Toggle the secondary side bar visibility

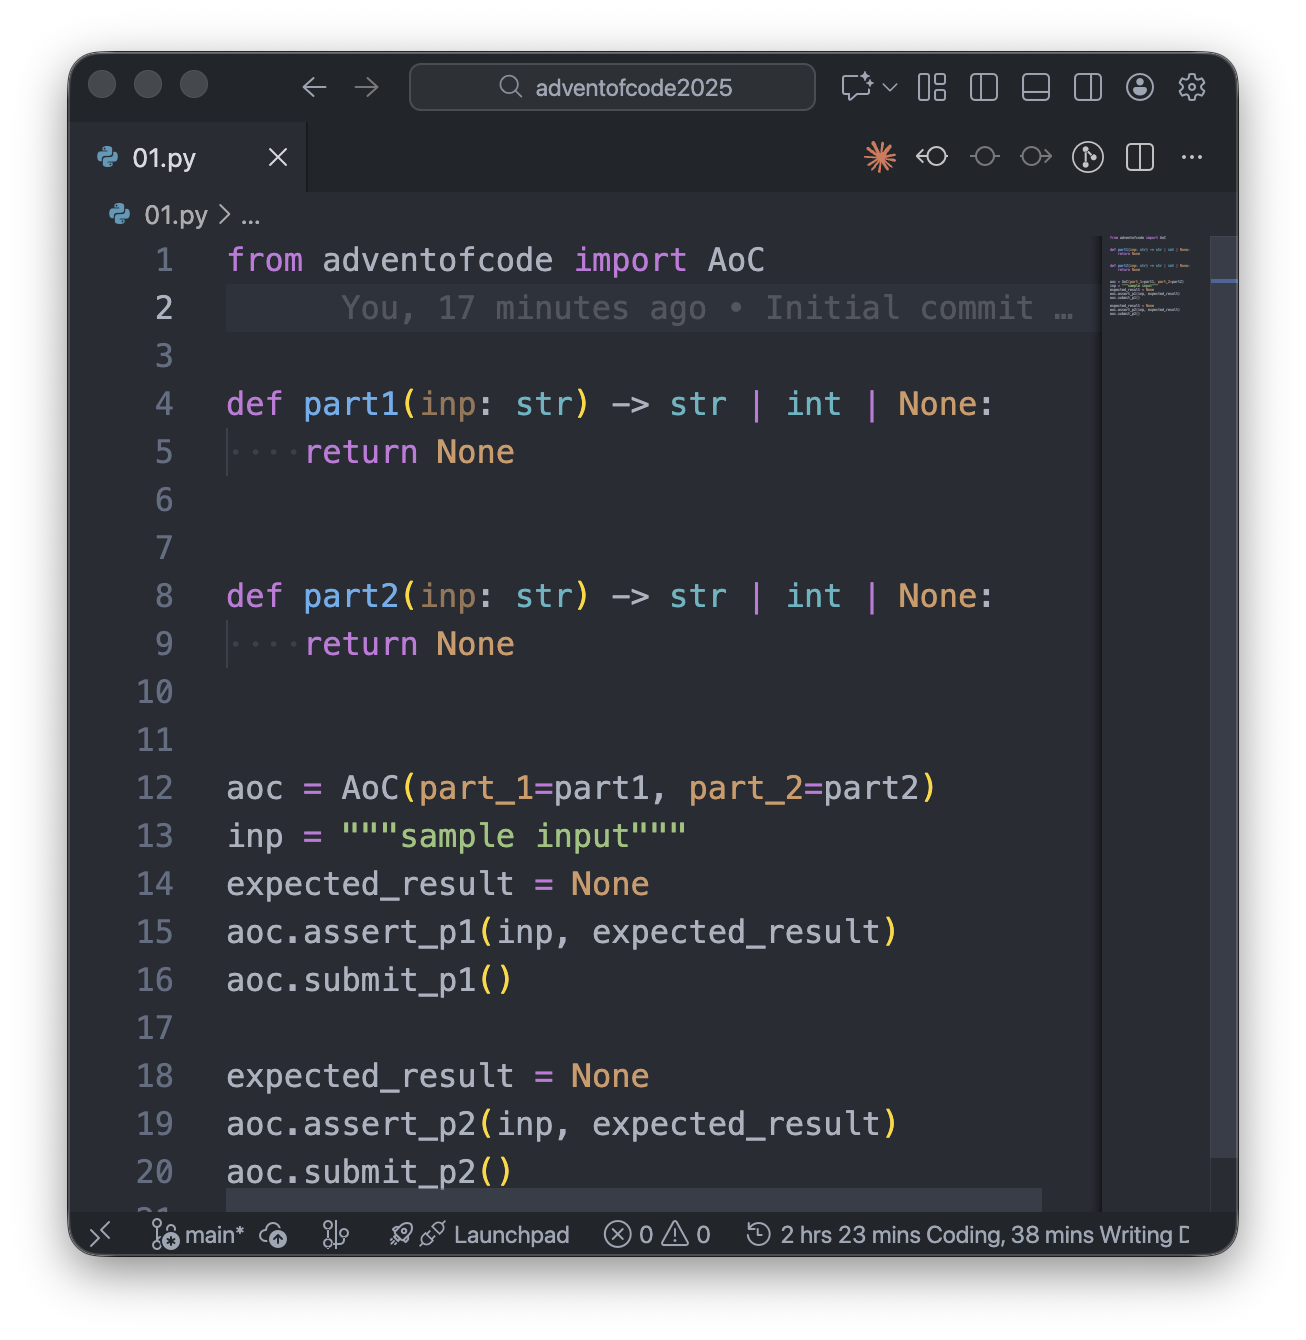(1088, 88)
